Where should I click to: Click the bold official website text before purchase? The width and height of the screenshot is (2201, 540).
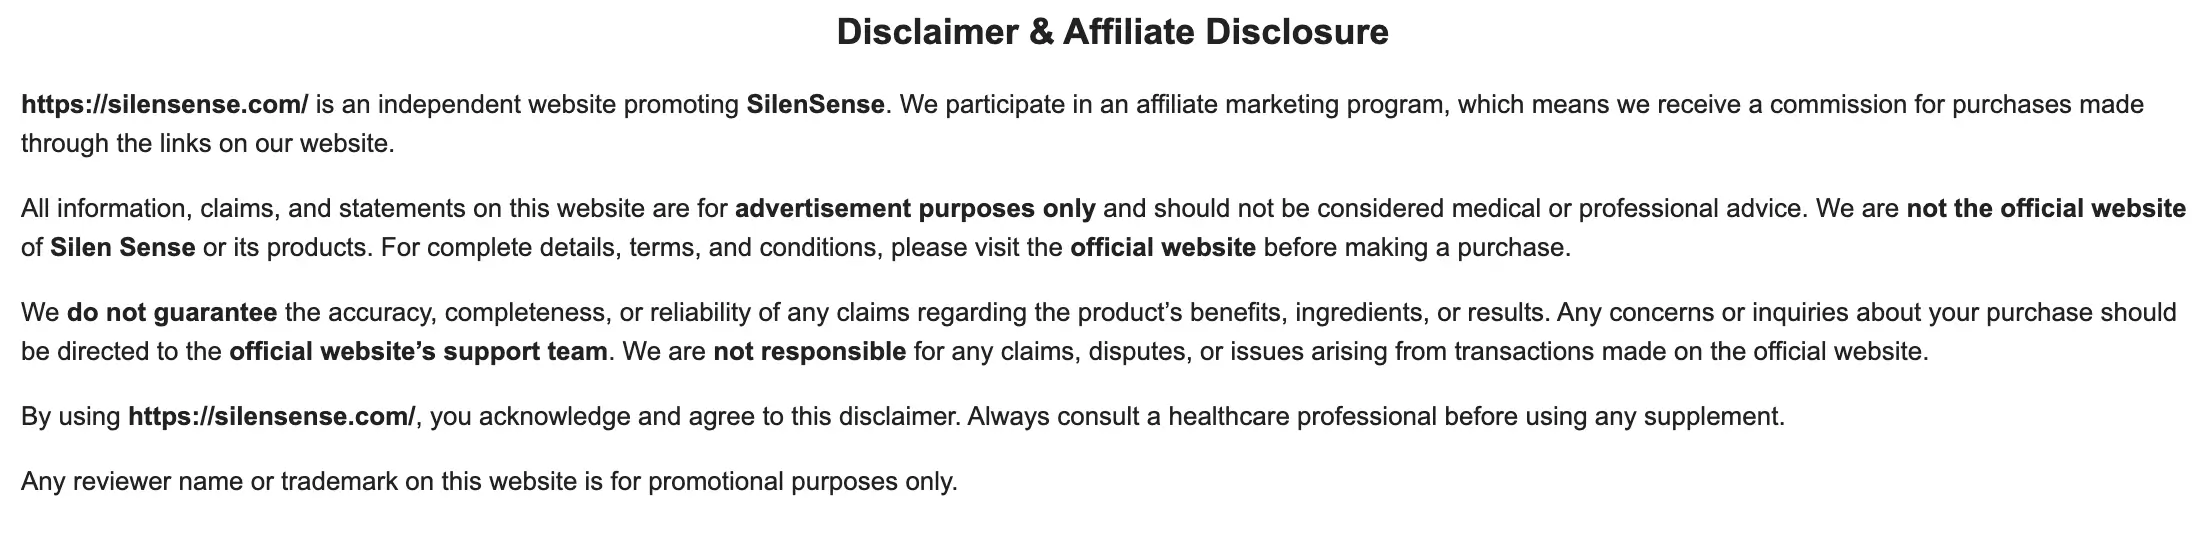click(1163, 247)
